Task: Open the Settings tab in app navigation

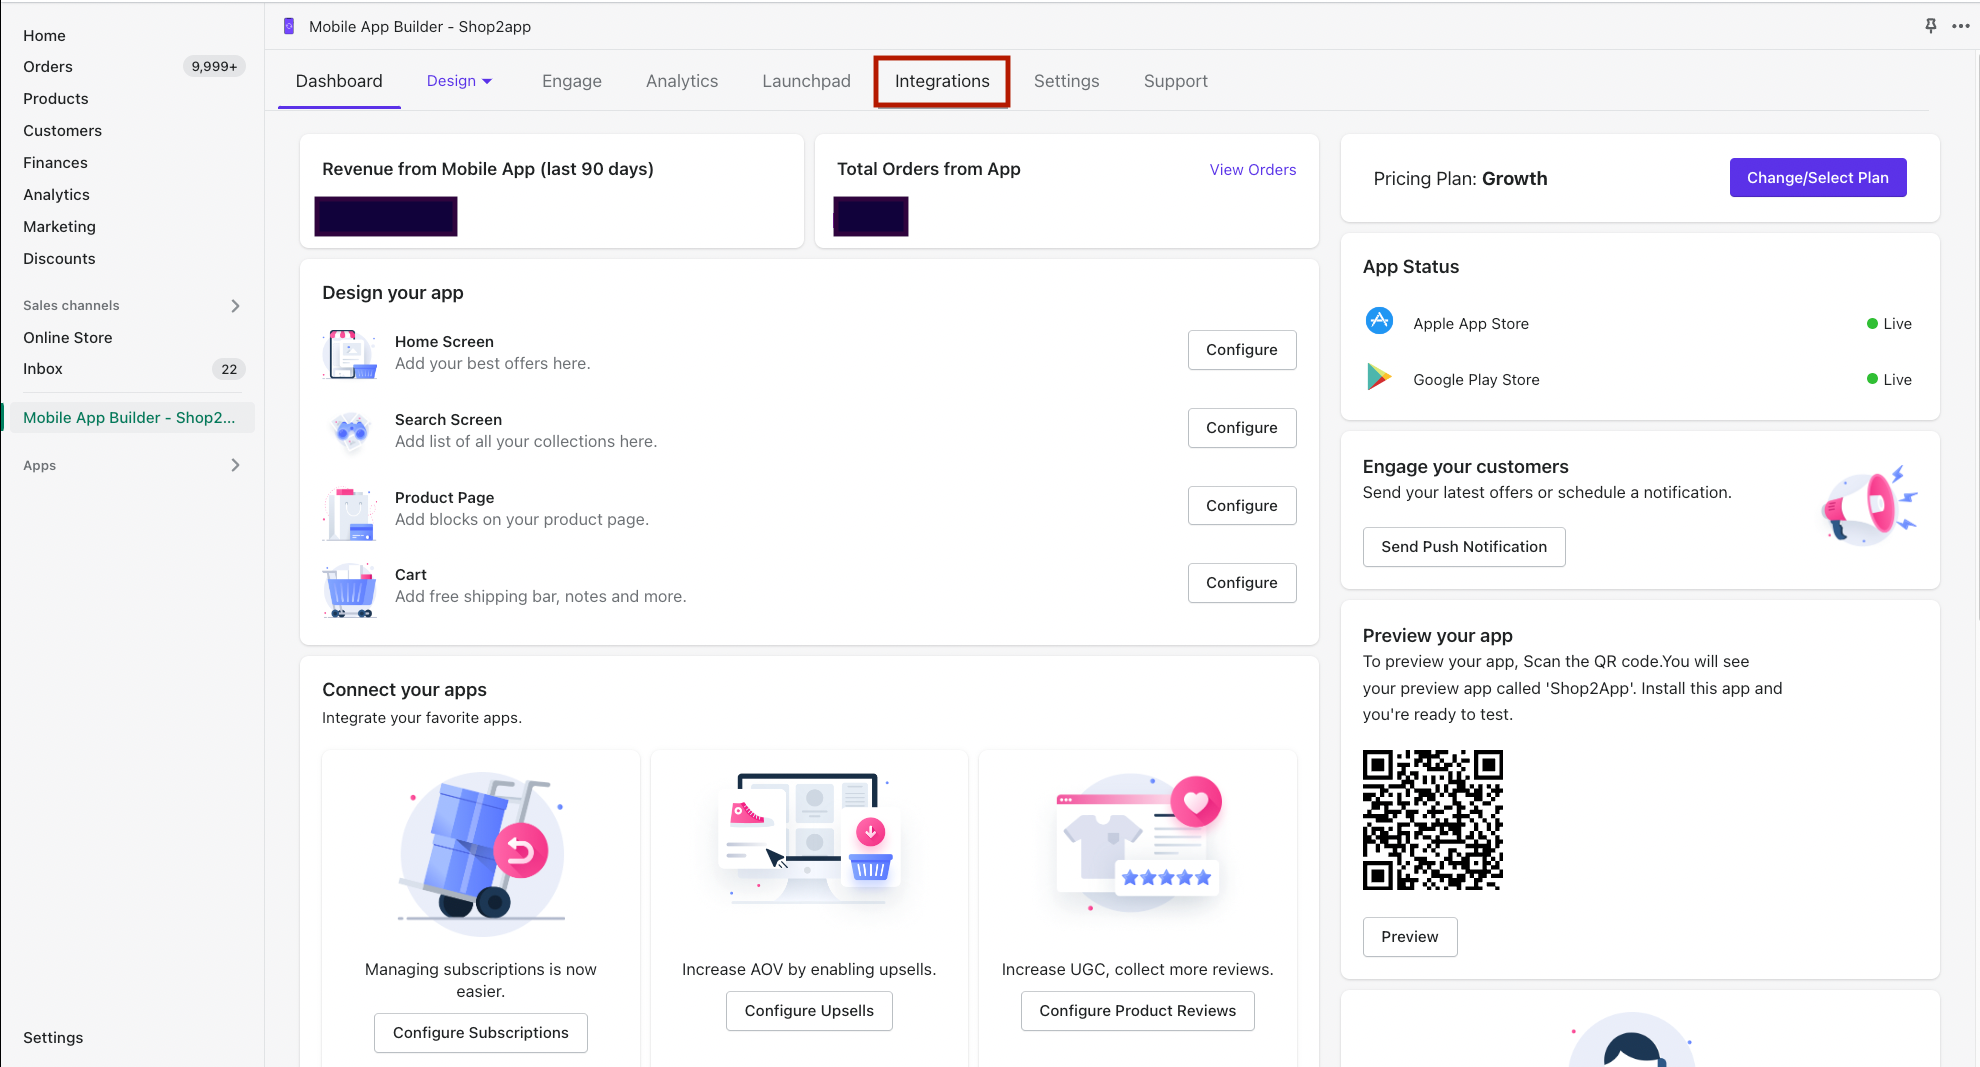Action: tap(1066, 81)
